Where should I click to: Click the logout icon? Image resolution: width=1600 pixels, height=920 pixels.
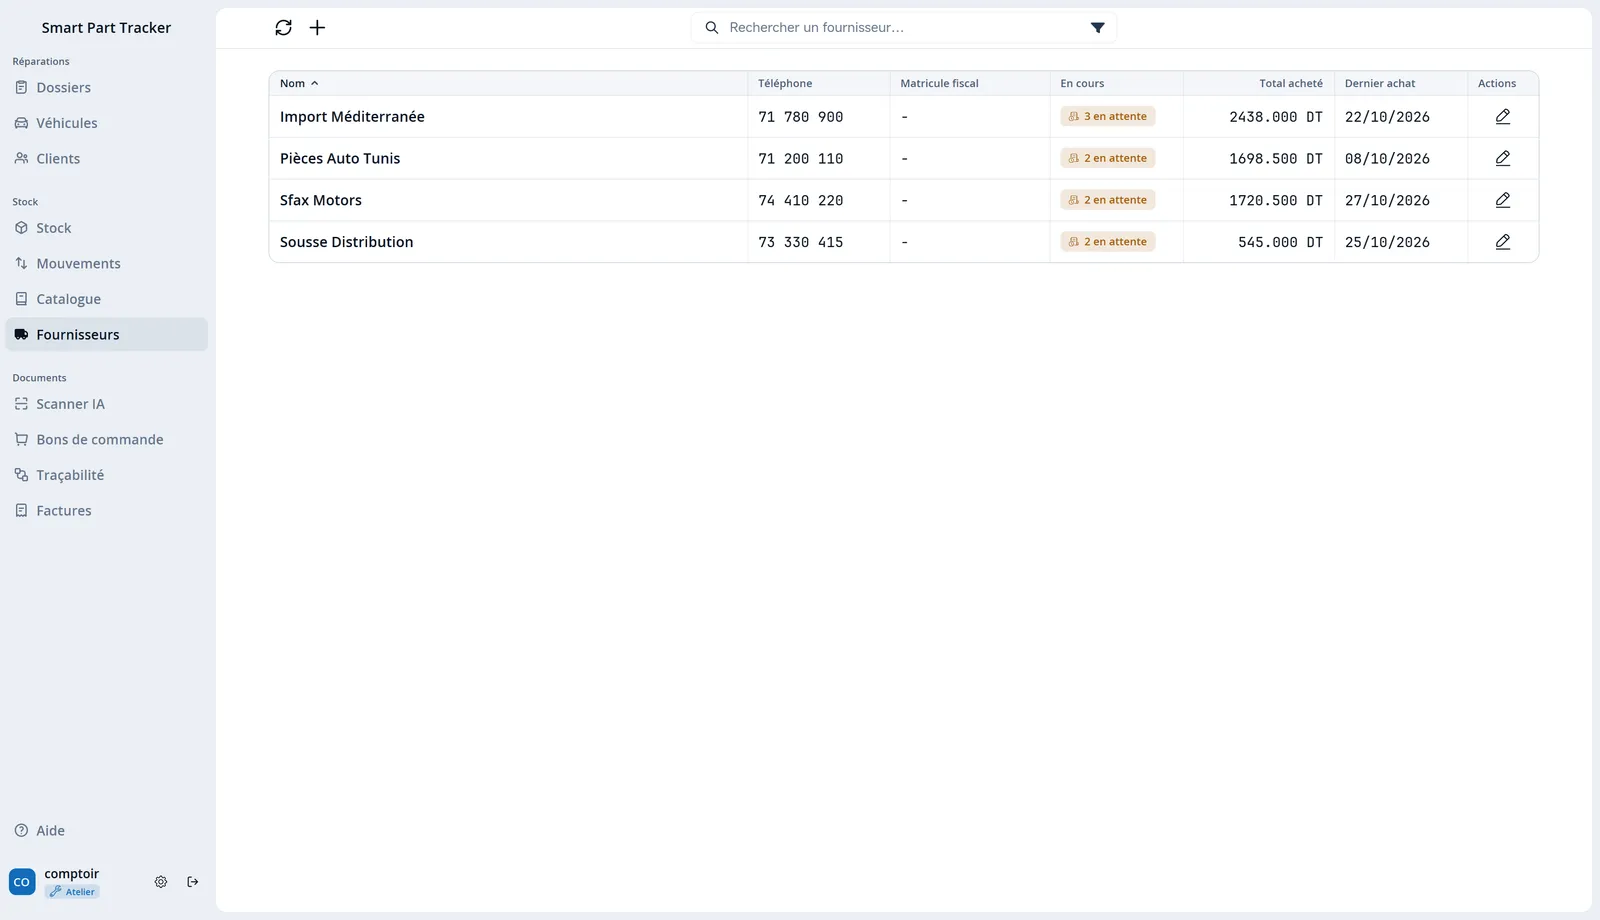point(193,882)
